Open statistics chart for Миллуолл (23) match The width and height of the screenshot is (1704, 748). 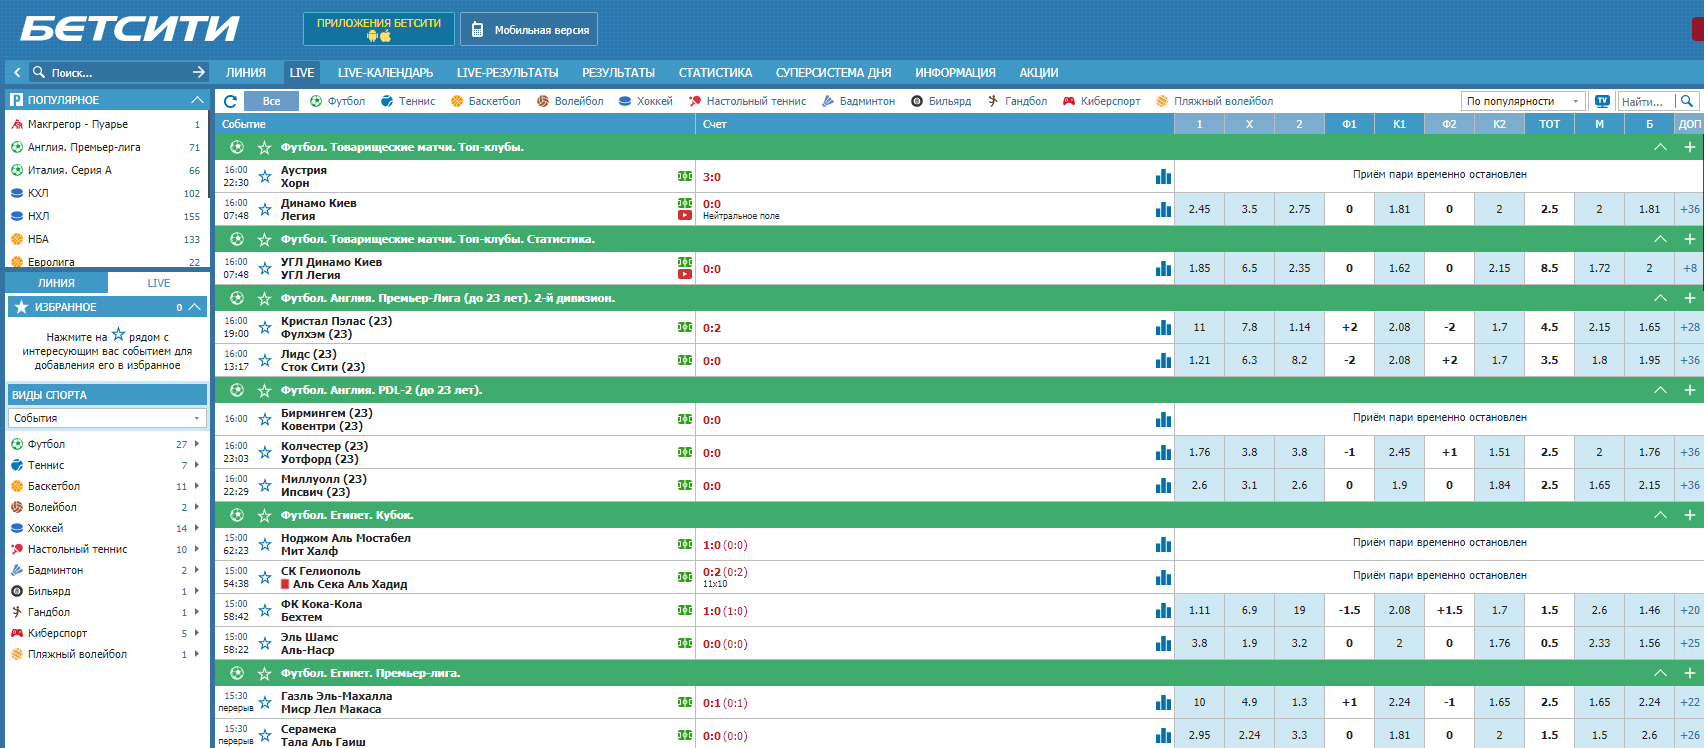point(1163,486)
